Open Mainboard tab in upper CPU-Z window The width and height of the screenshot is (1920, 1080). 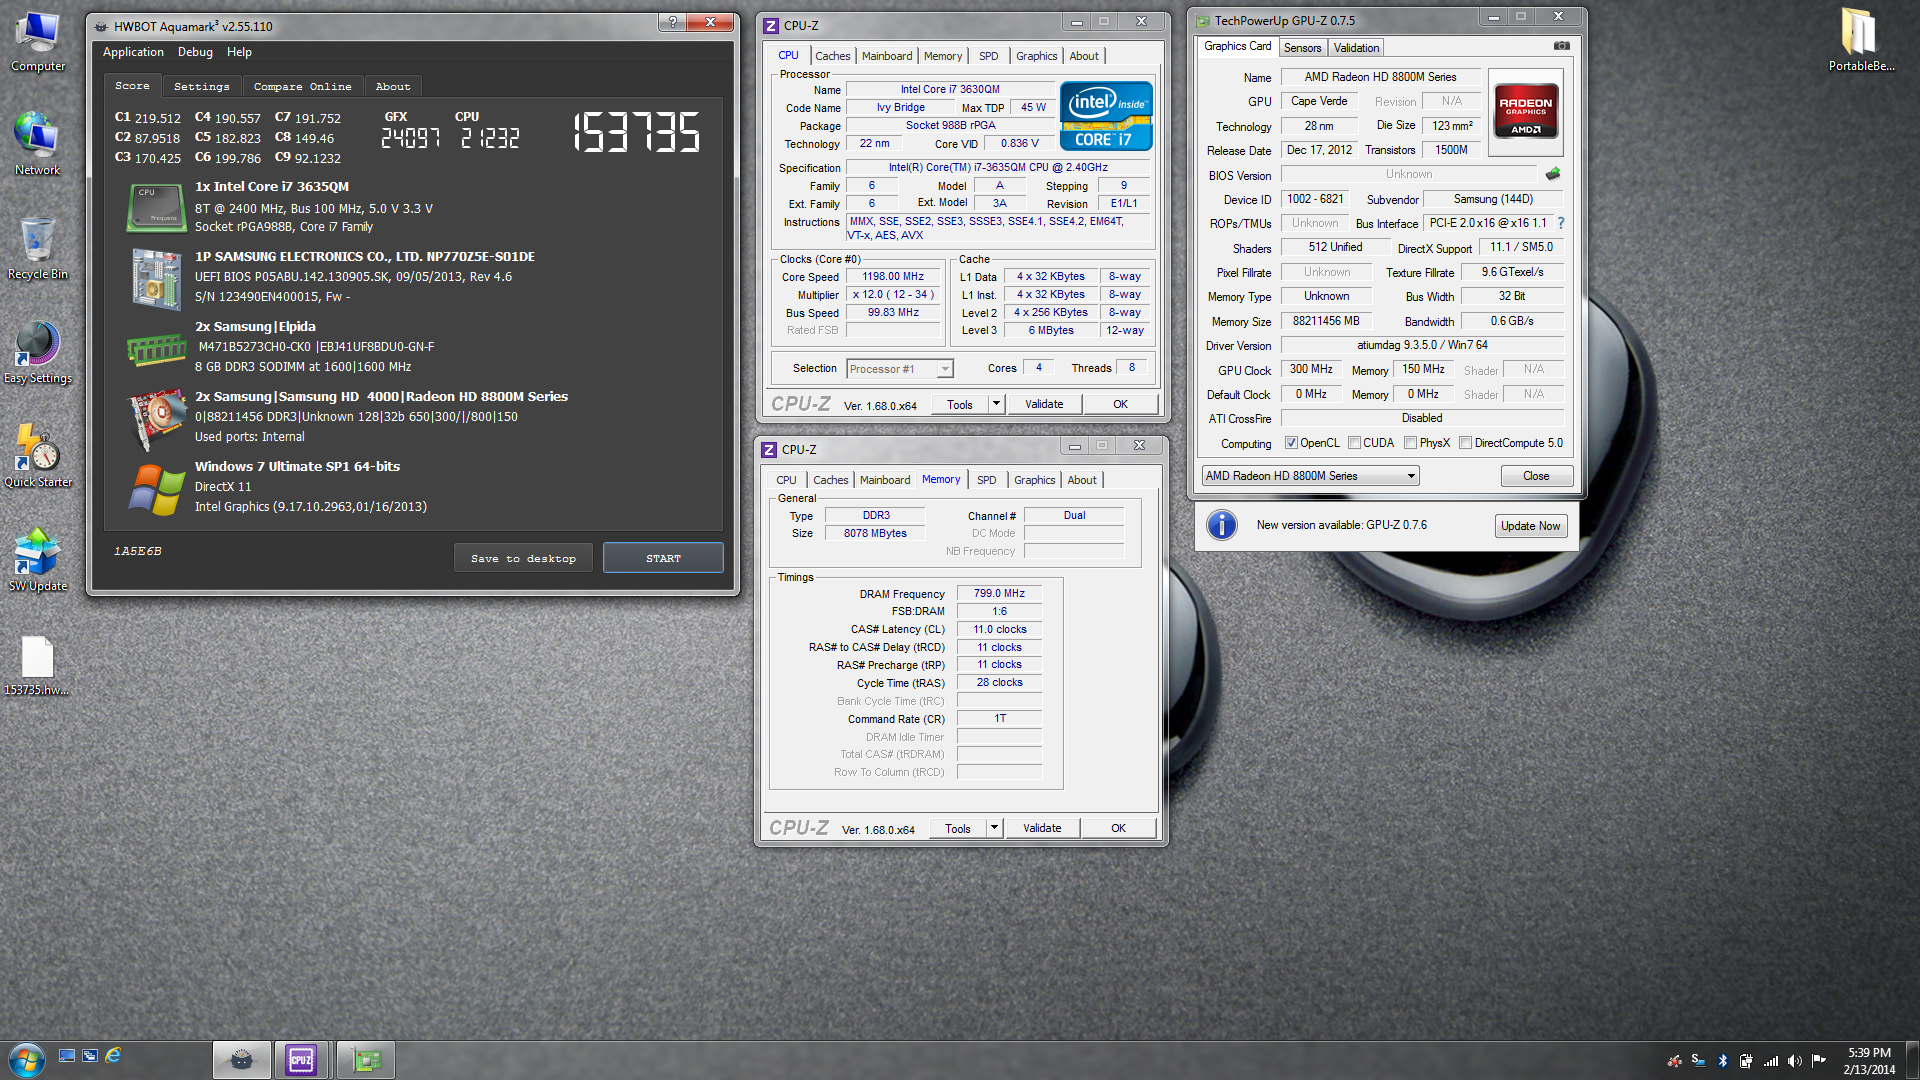tap(887, 56)
